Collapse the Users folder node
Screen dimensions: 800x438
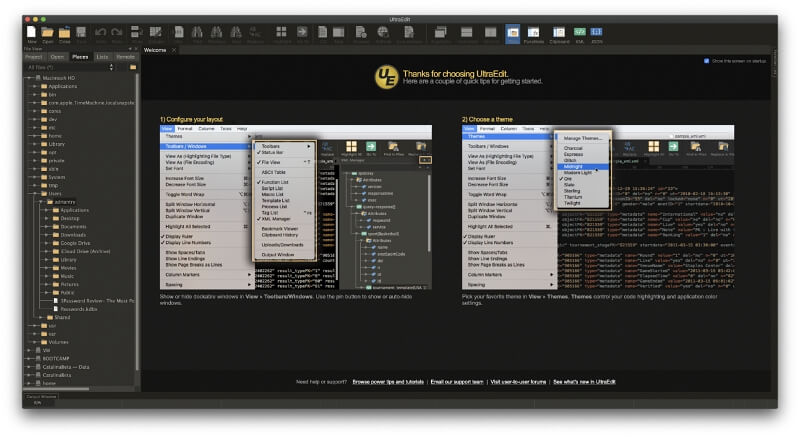point(36,193)
